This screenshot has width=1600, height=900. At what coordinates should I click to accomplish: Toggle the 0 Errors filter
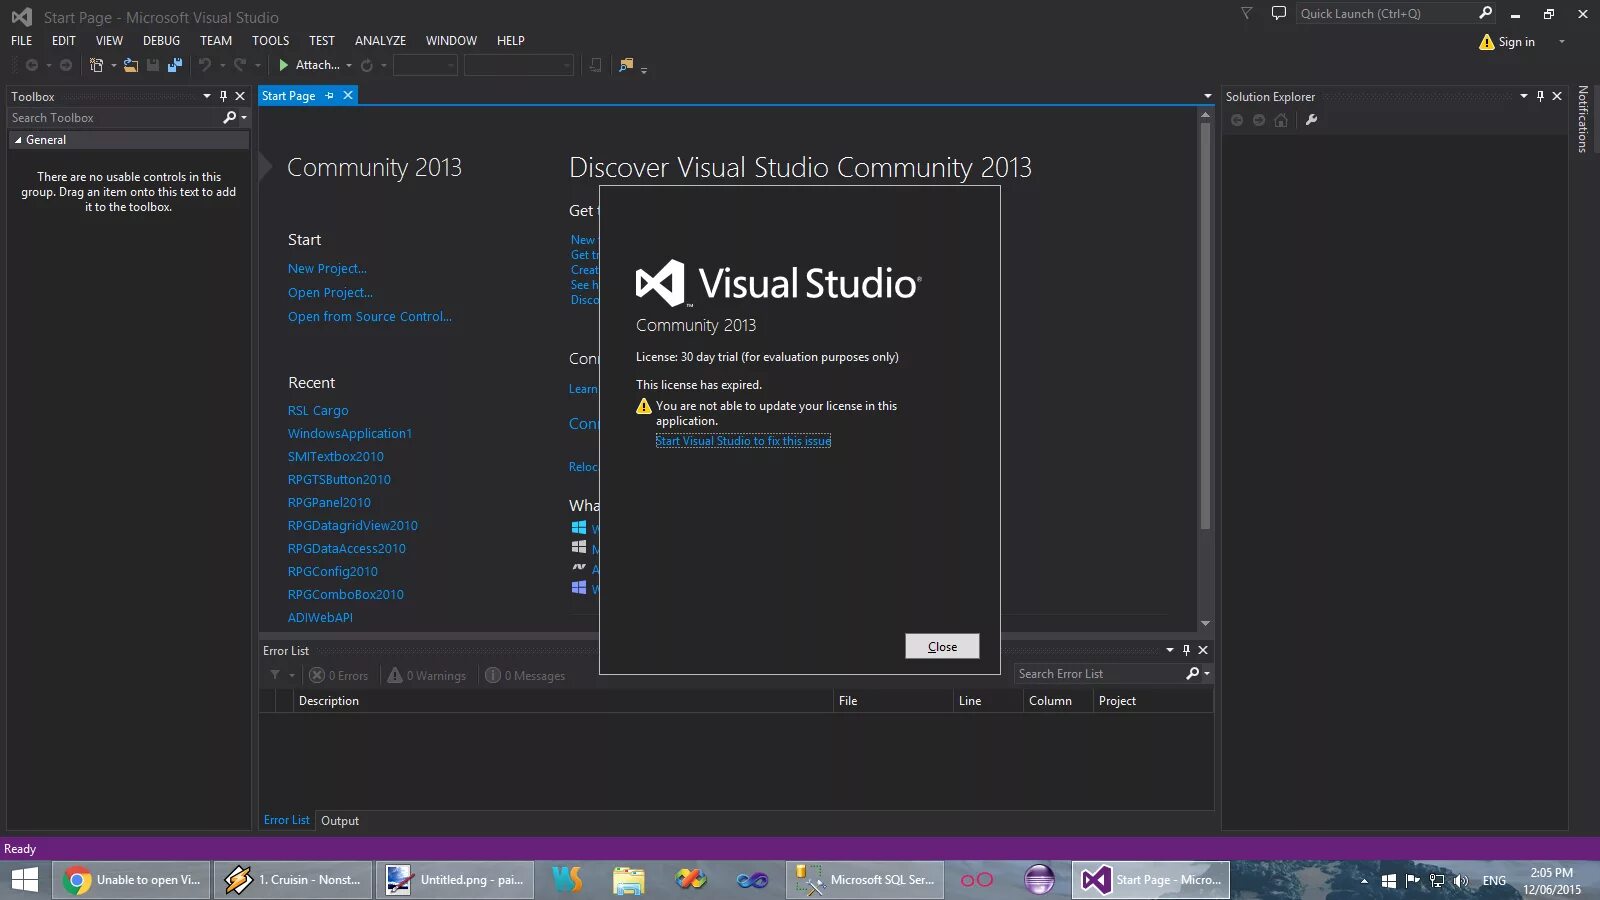339,676
